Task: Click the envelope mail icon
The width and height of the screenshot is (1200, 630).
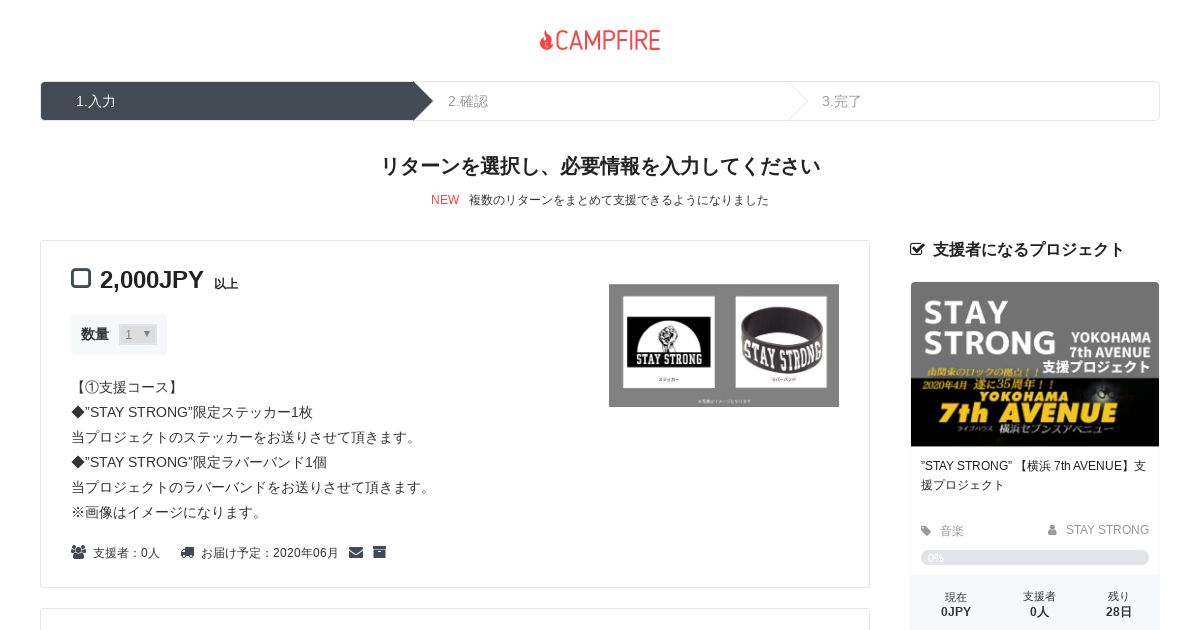Action: pyautogui.click(x=356, y=552)
